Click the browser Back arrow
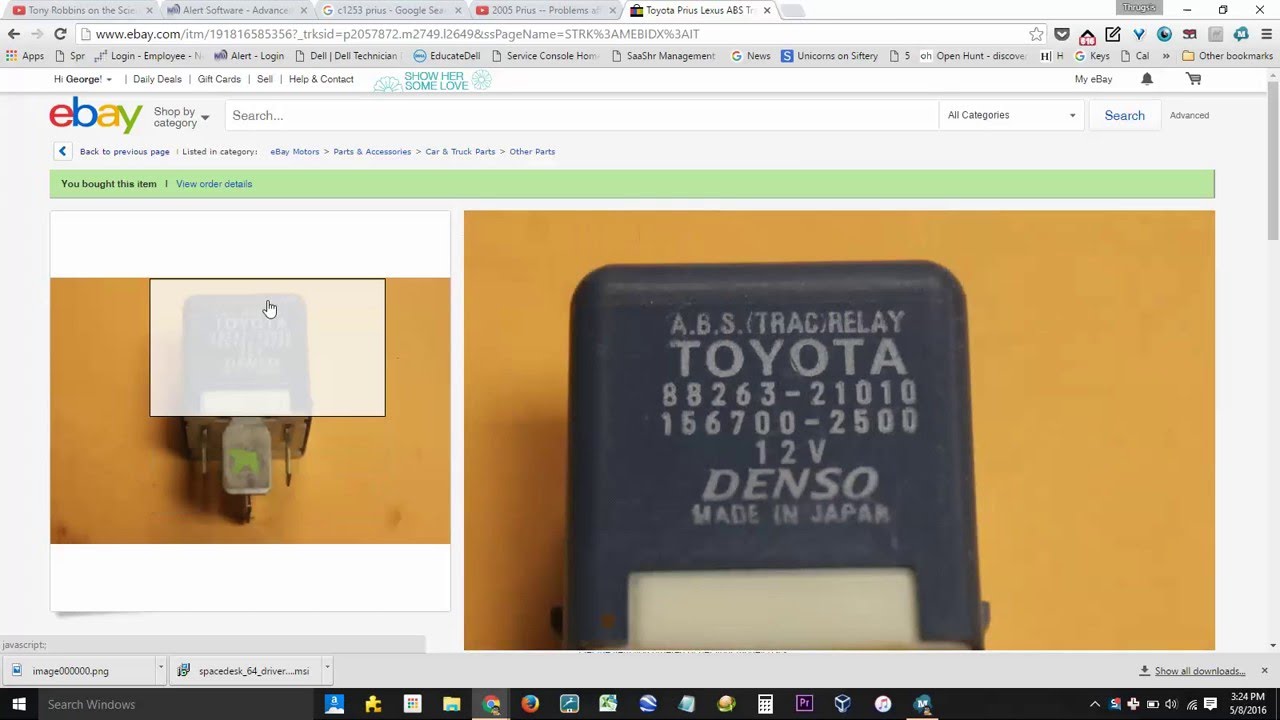Screen dimensions: 1280x720 (14, 34)
